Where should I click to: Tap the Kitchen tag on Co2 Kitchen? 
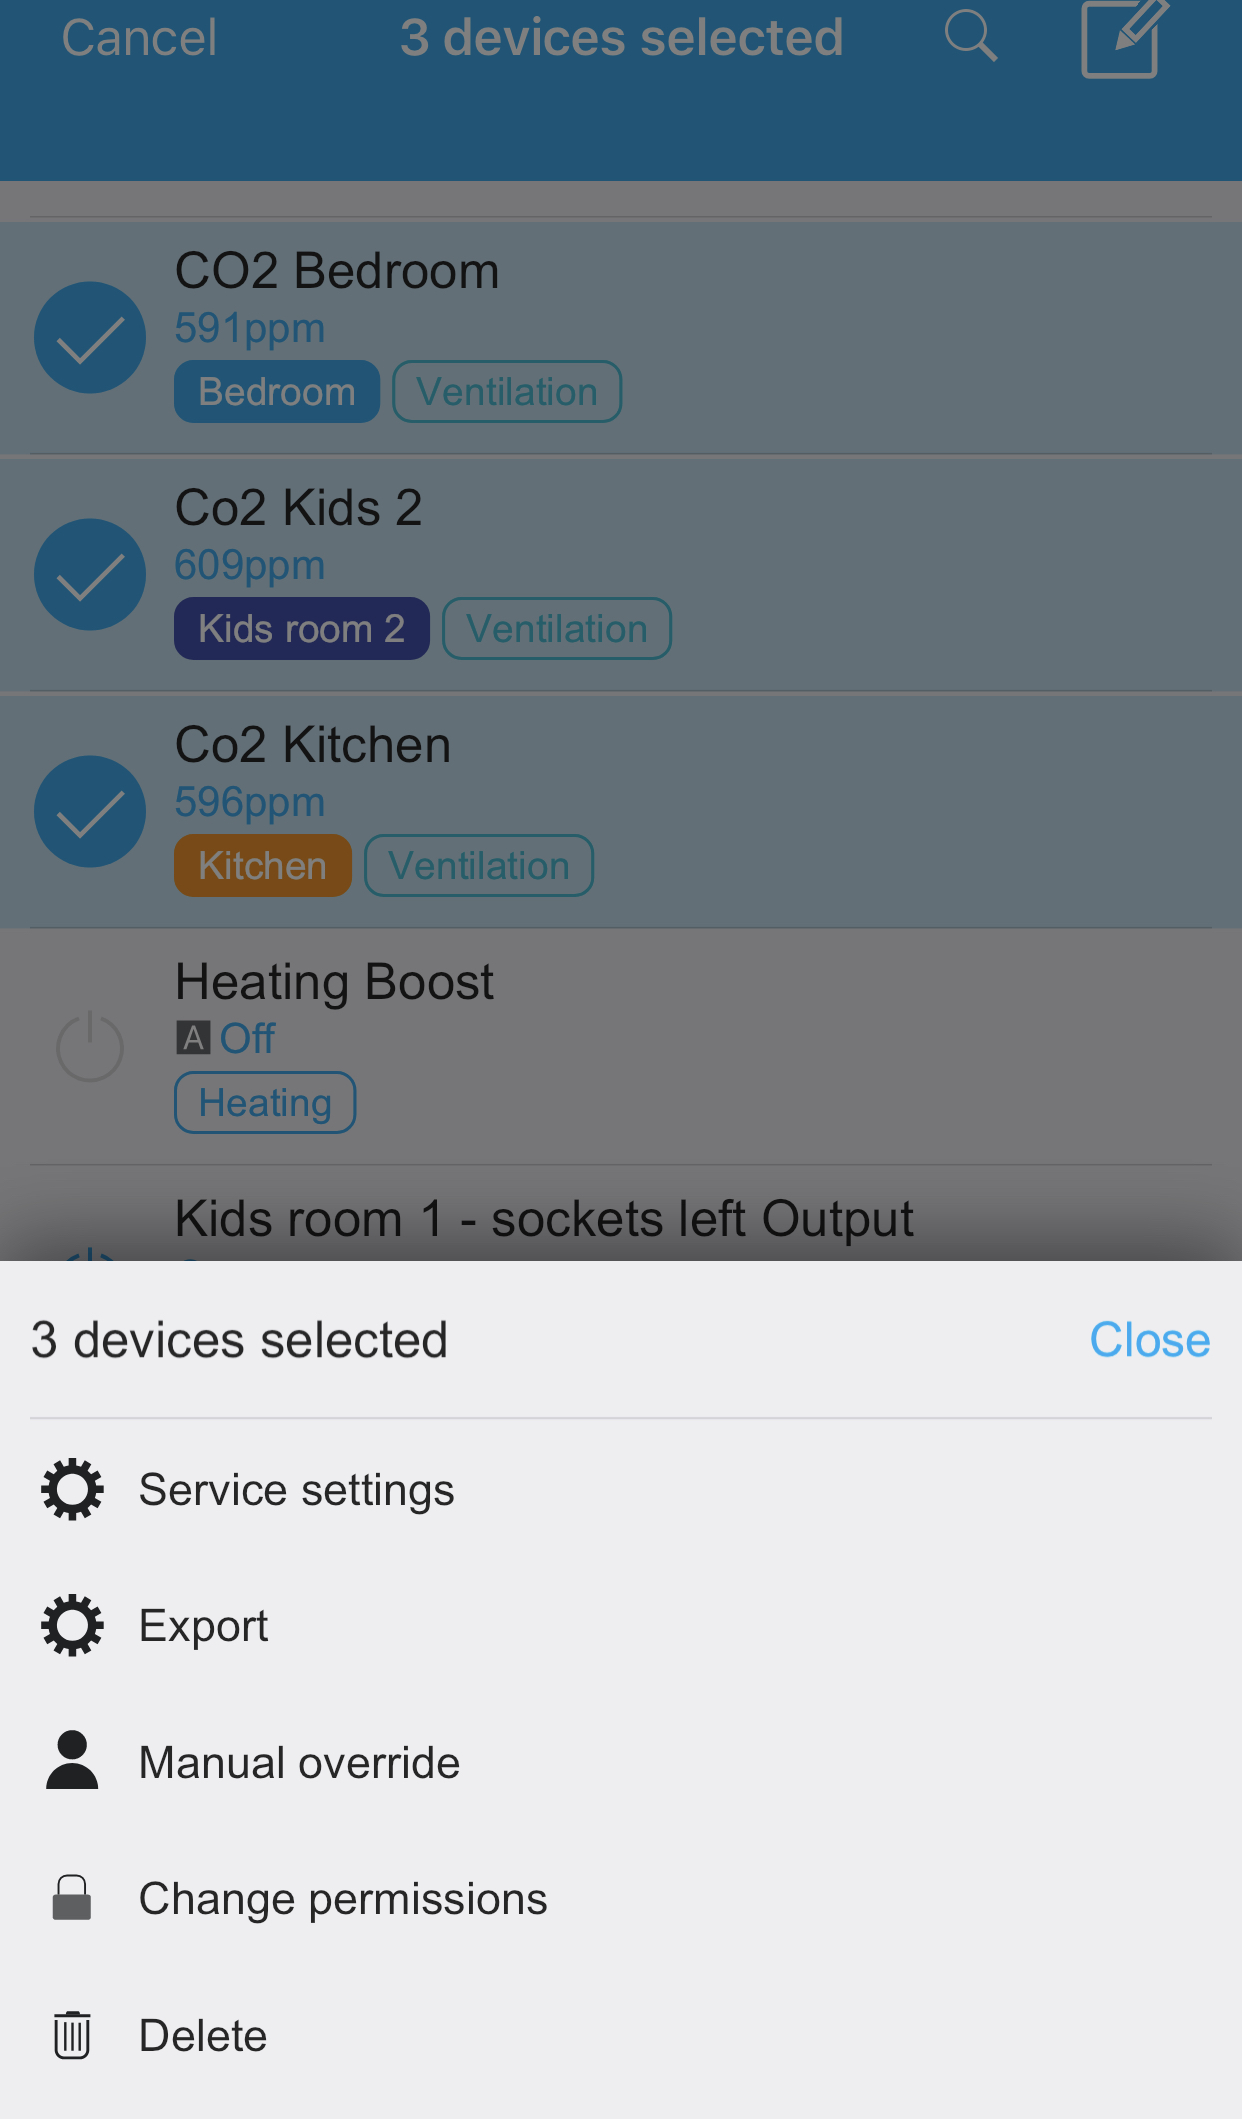tap(262, 865)
